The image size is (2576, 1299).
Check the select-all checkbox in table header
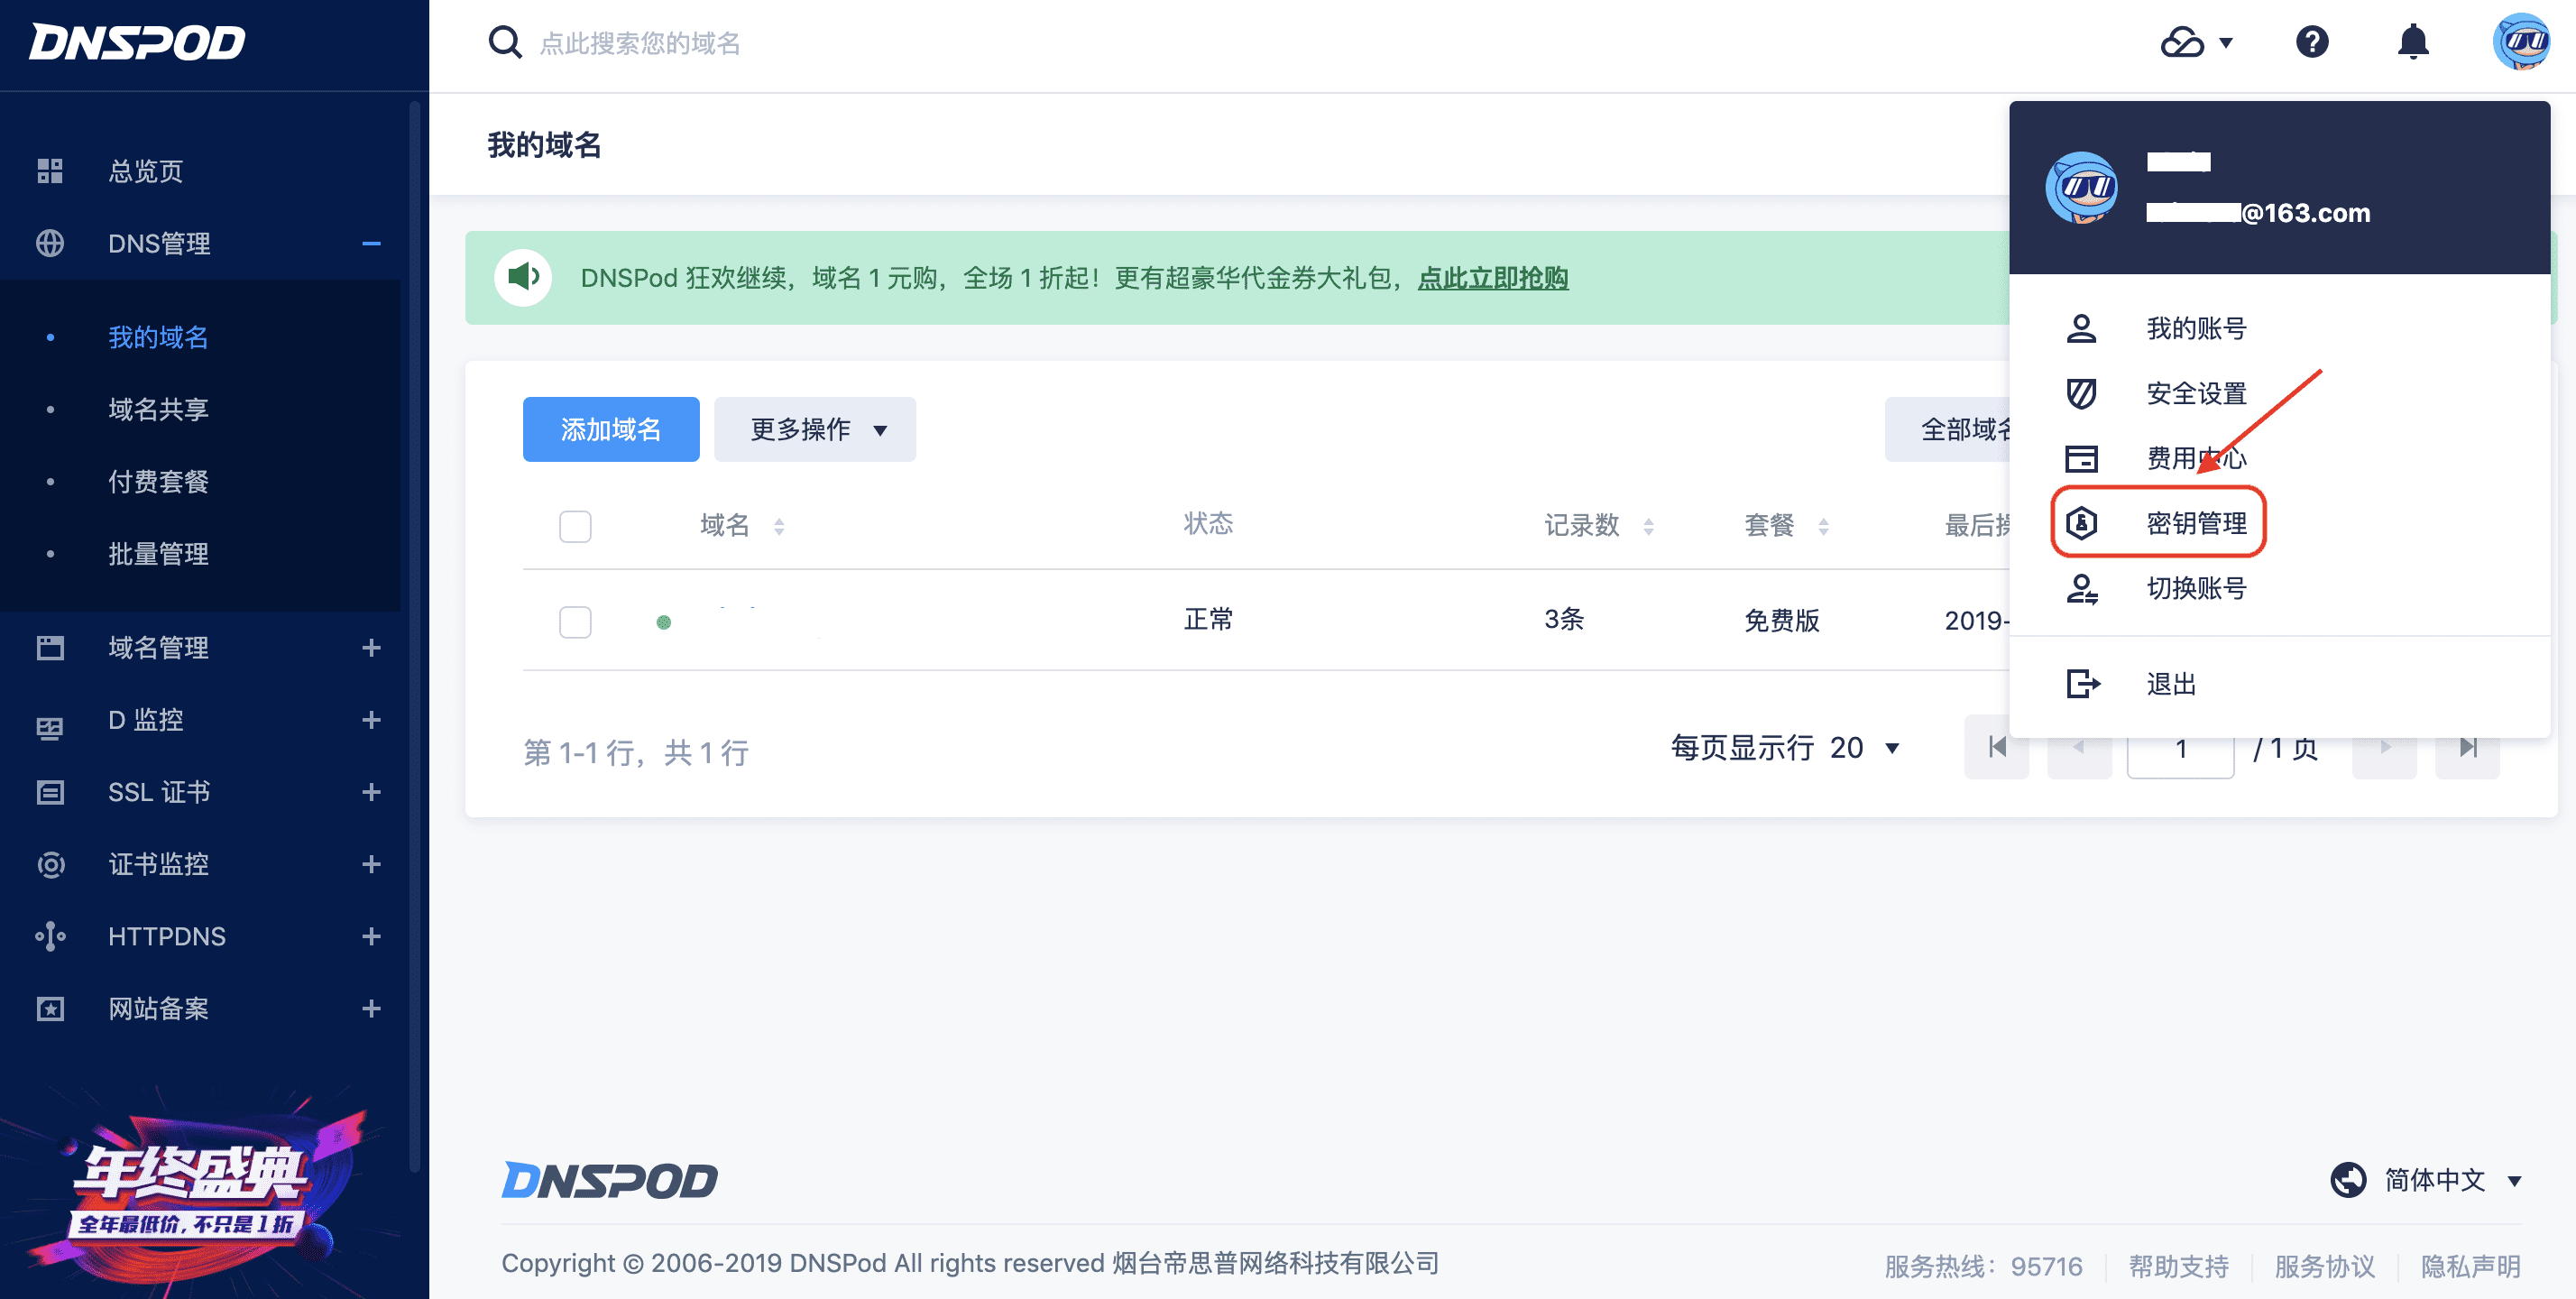click(575, 526)
